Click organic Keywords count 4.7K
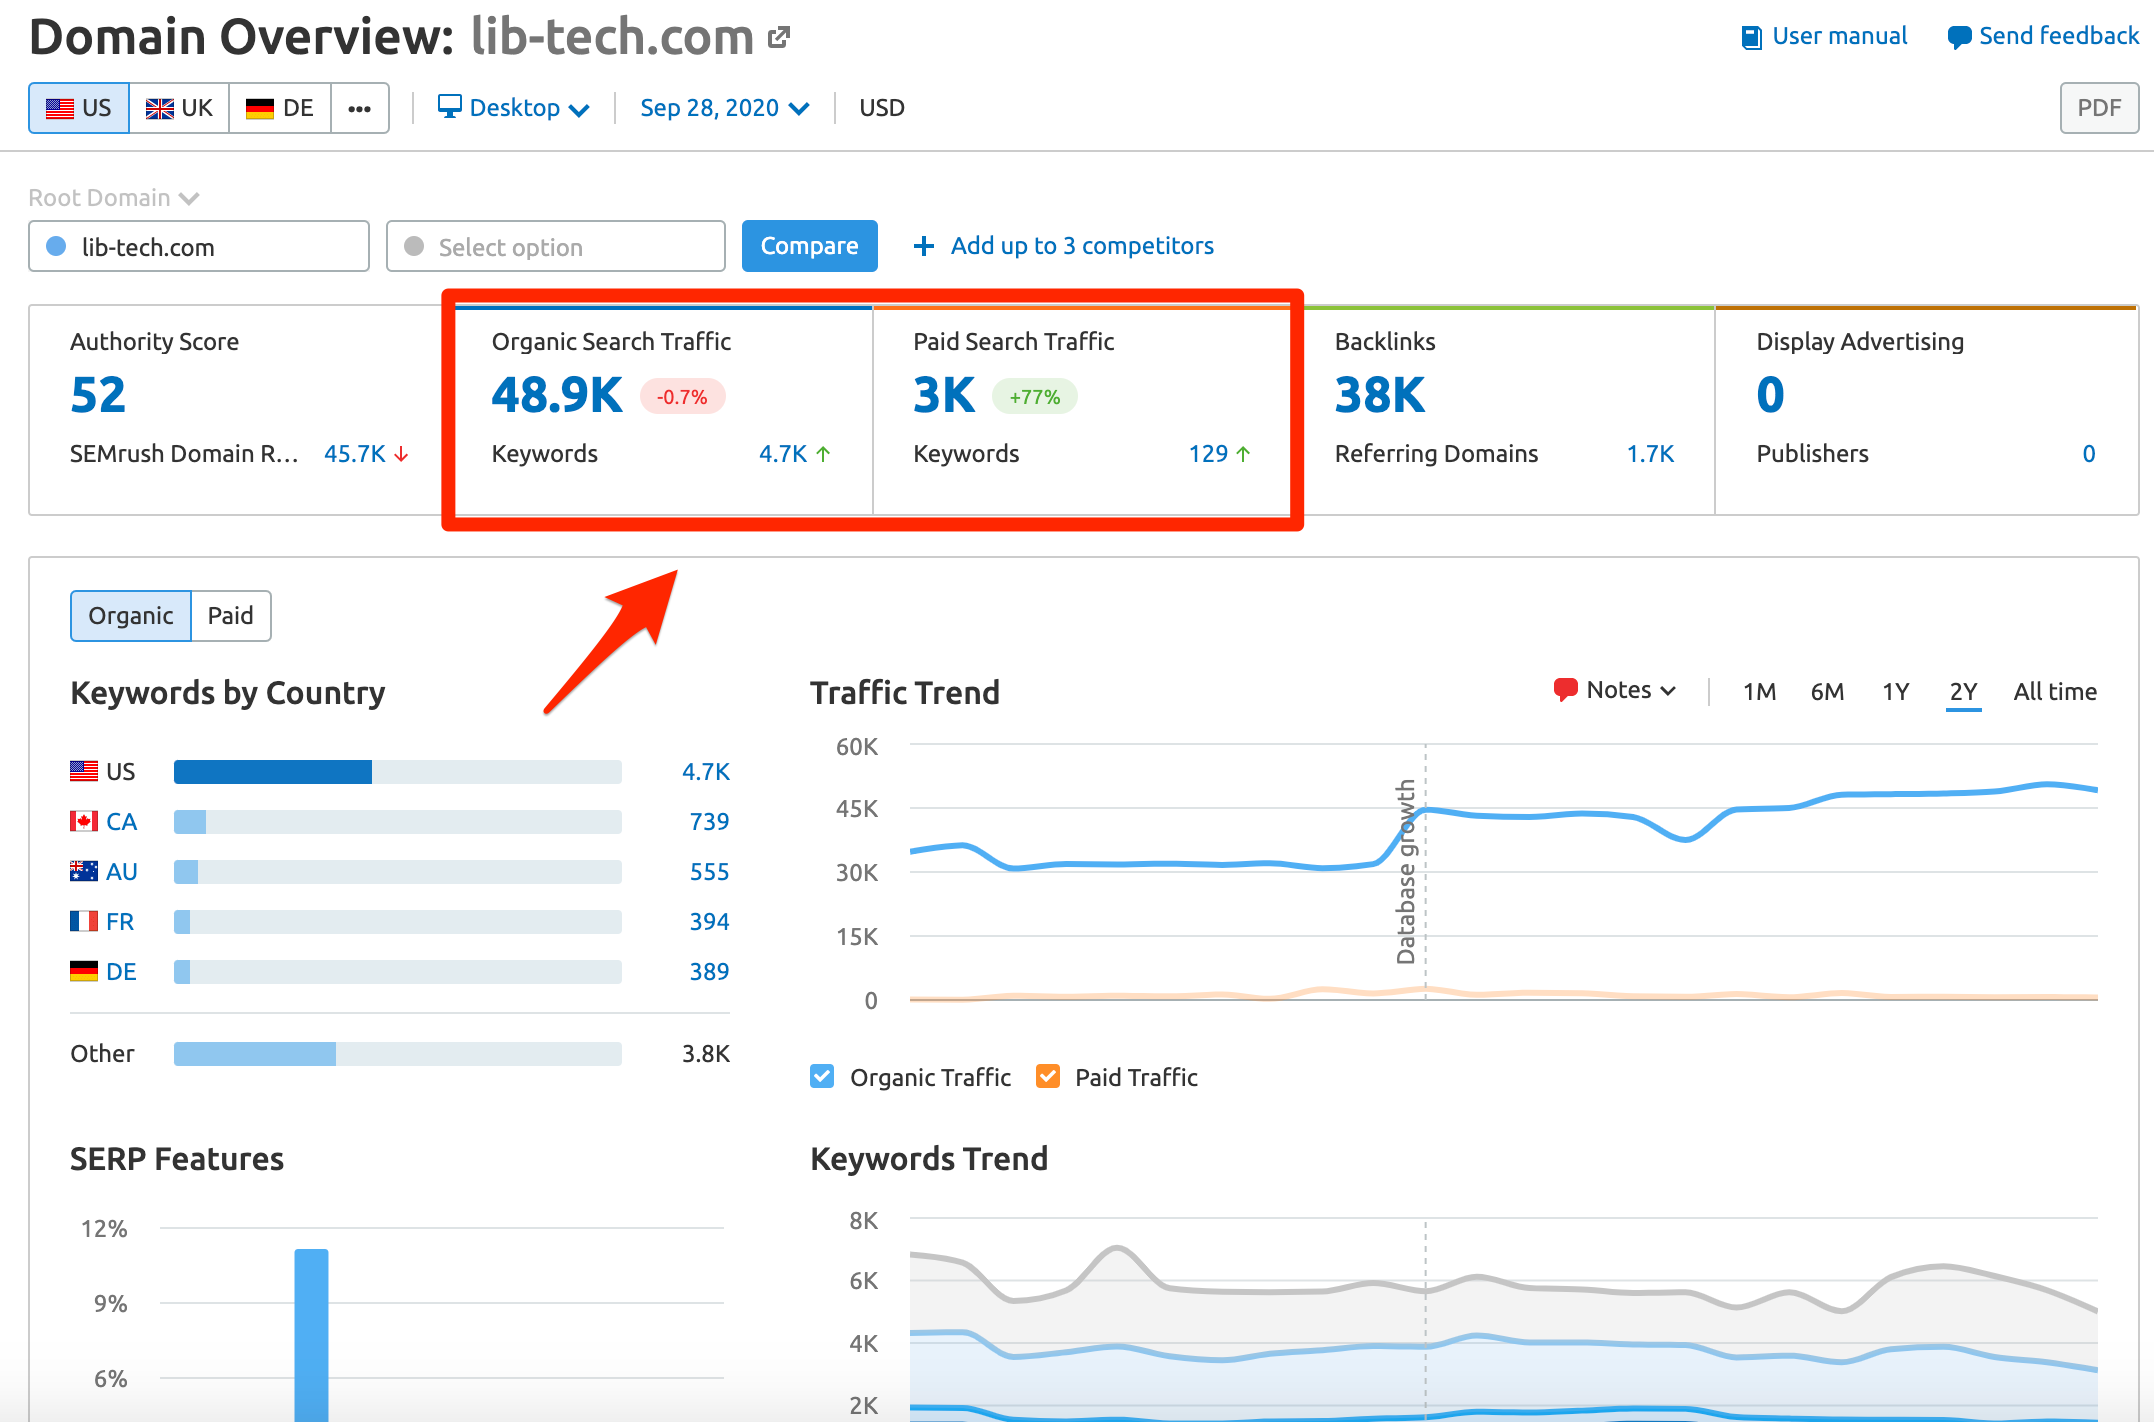Screen dimensions: 2154x1422 tap(783, 454)
